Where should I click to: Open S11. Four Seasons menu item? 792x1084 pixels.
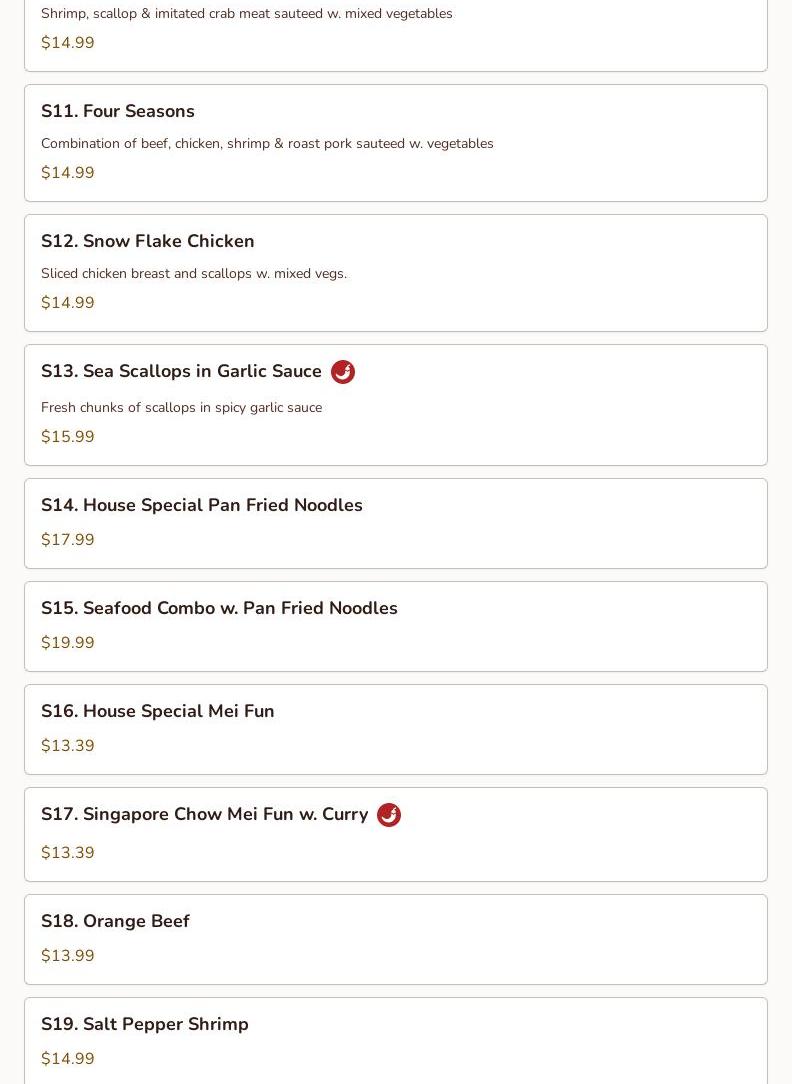point(118,111)
